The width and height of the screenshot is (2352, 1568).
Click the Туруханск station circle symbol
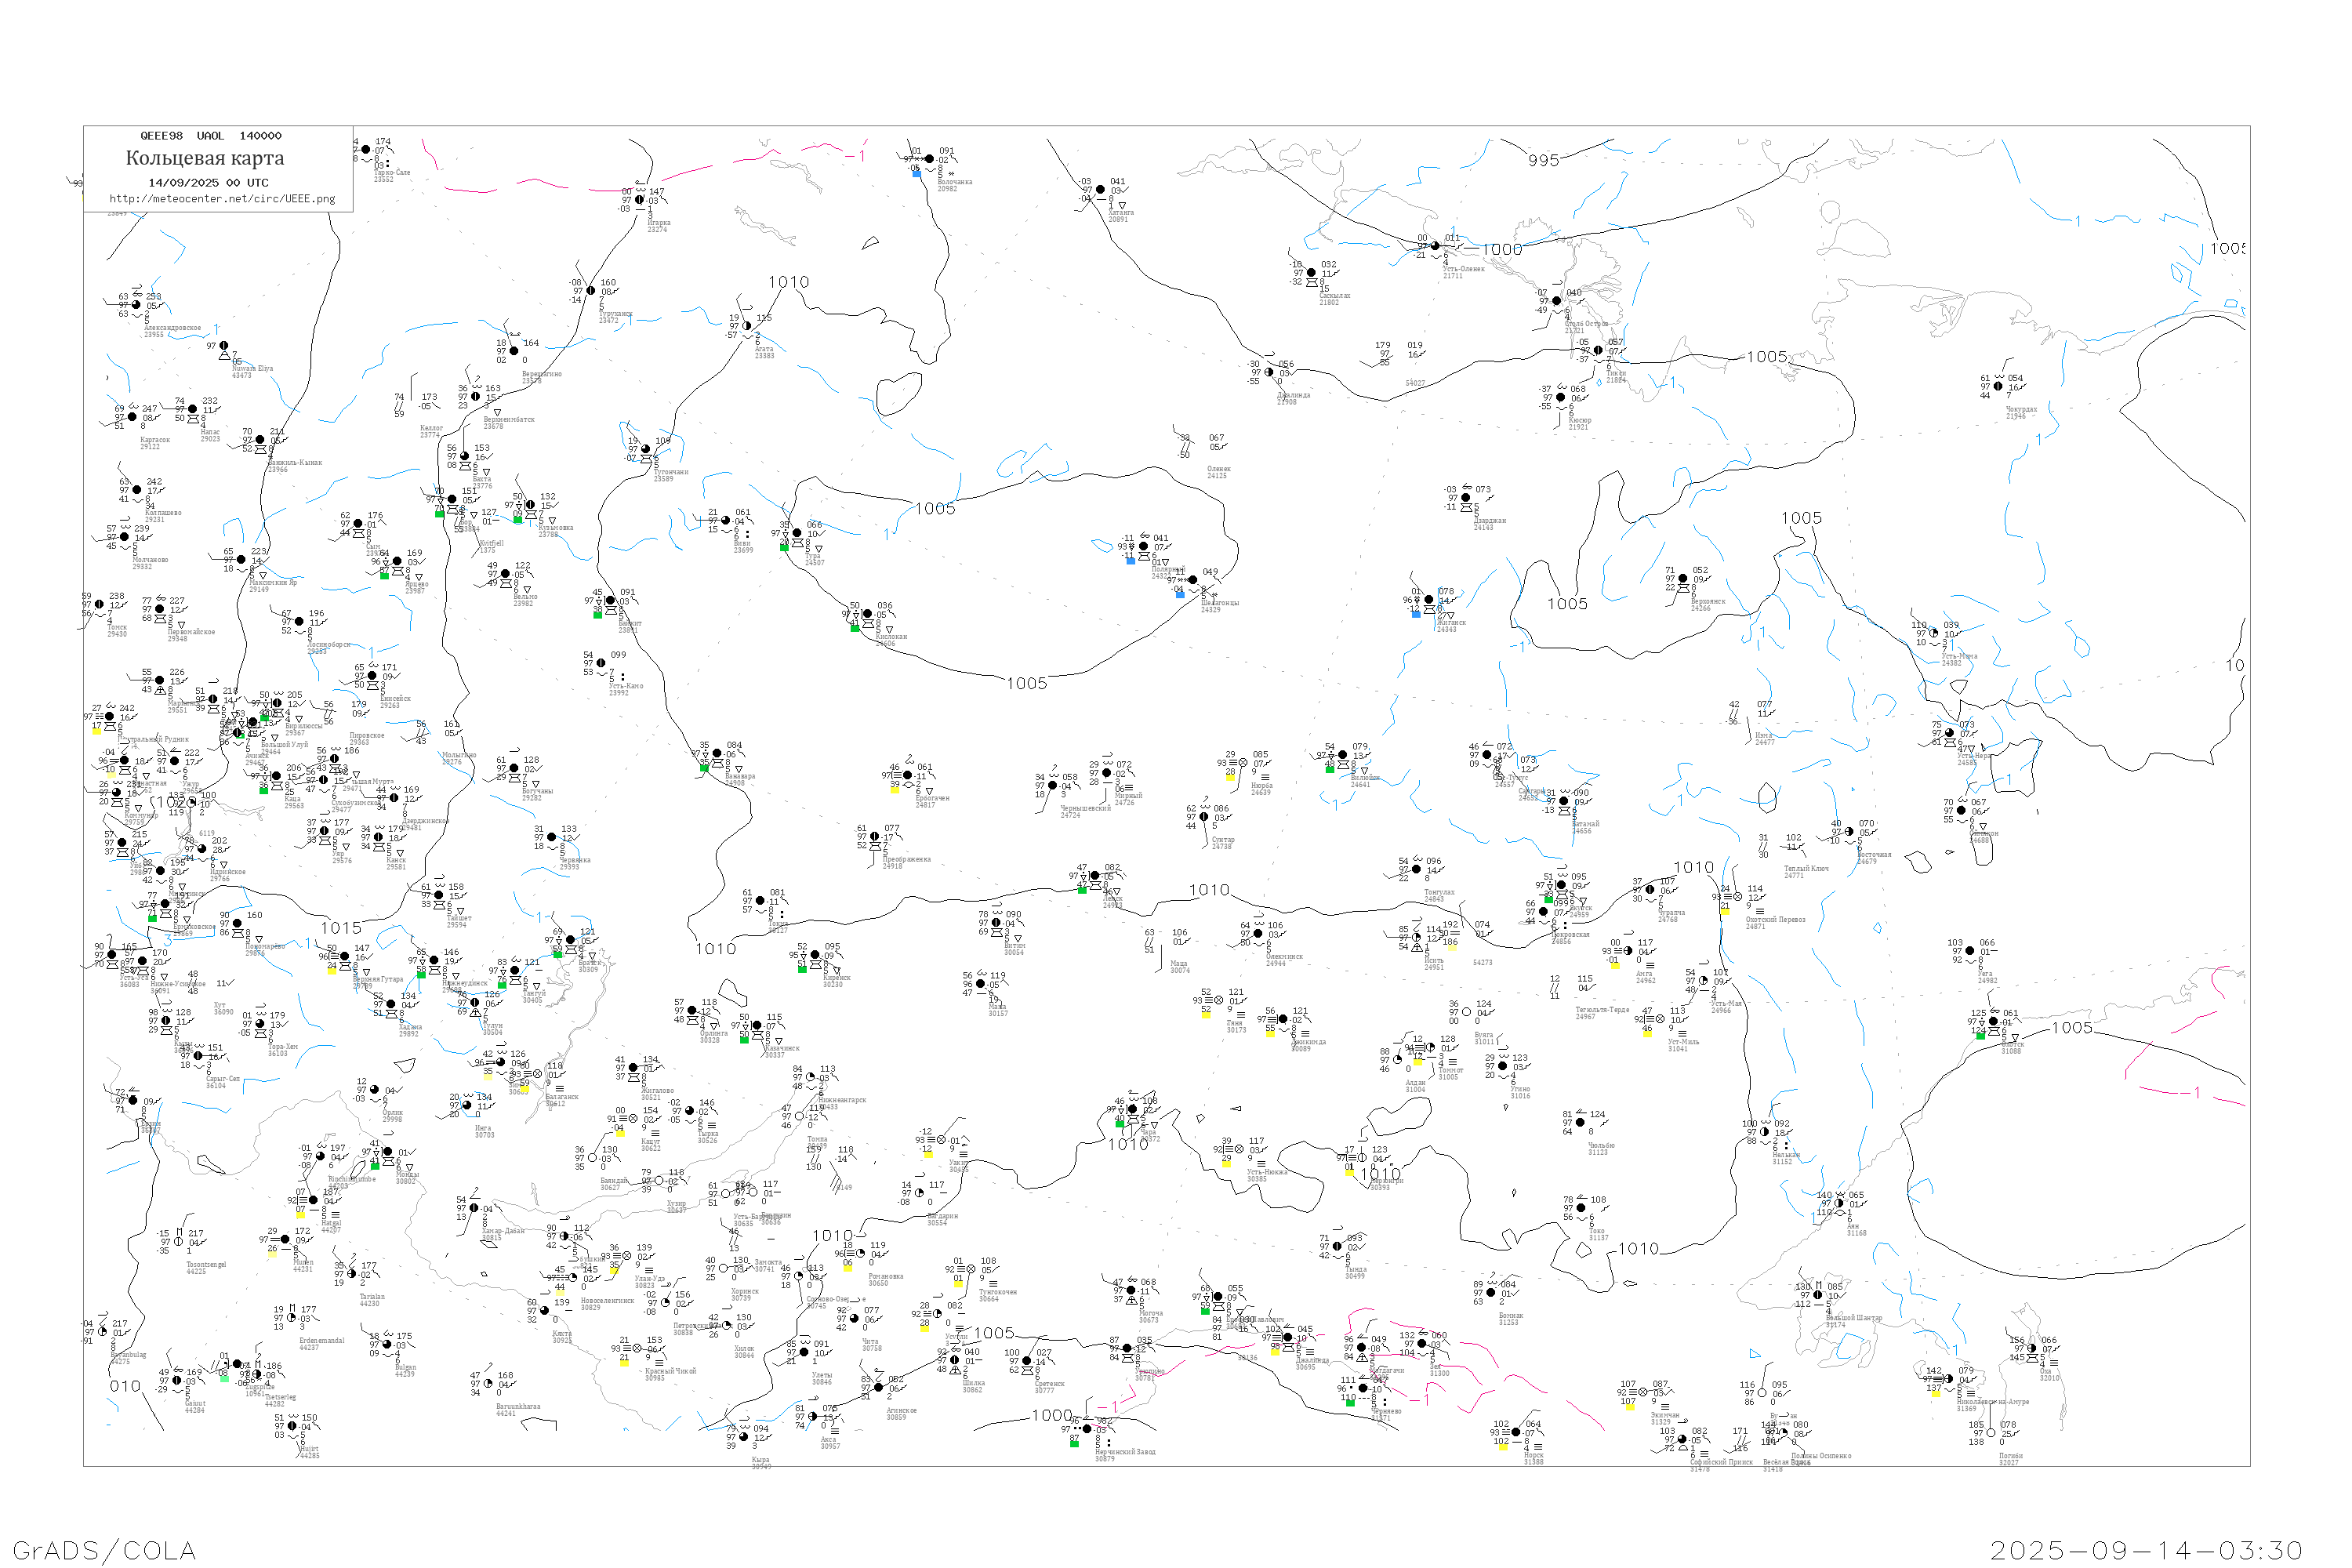point(591,291)
